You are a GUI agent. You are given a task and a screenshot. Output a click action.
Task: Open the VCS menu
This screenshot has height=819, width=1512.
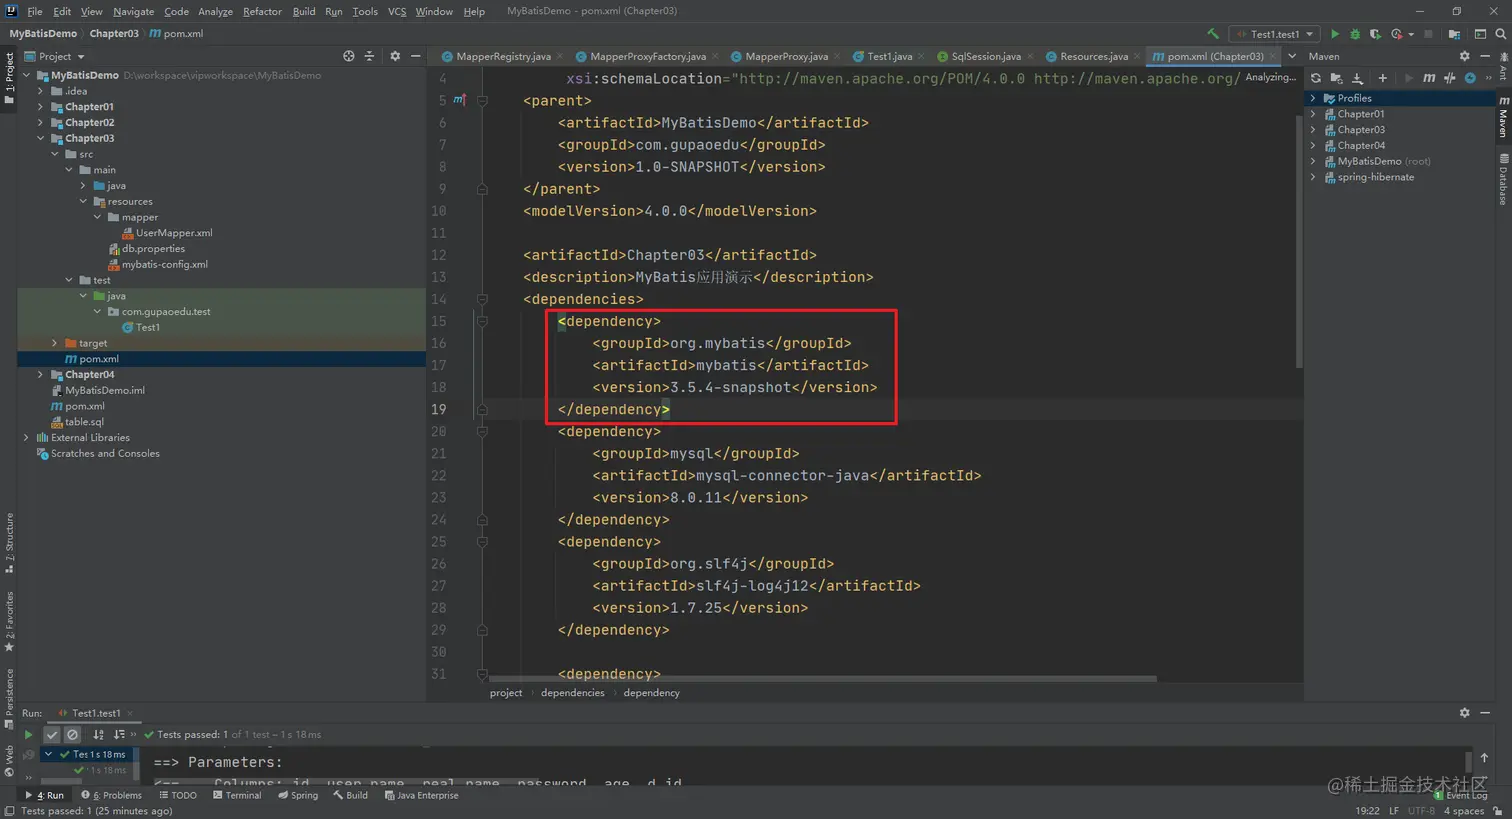pyautogui.click(x=397, y=11)
